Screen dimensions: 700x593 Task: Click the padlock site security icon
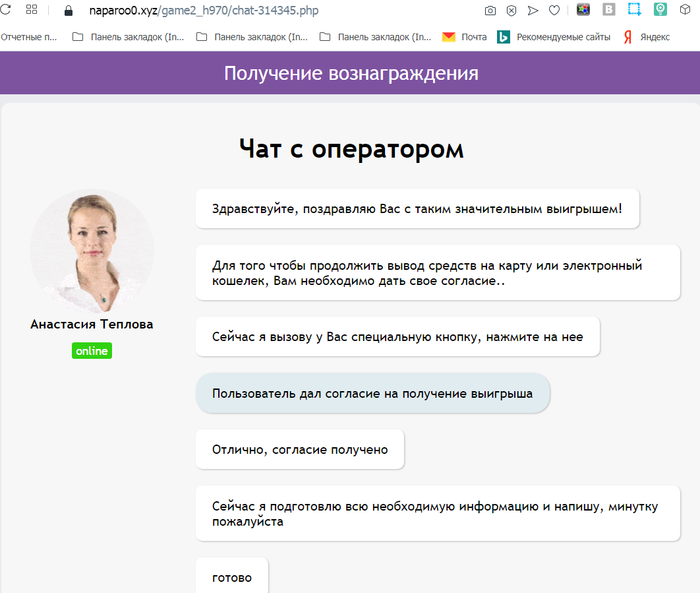point(68,10)
